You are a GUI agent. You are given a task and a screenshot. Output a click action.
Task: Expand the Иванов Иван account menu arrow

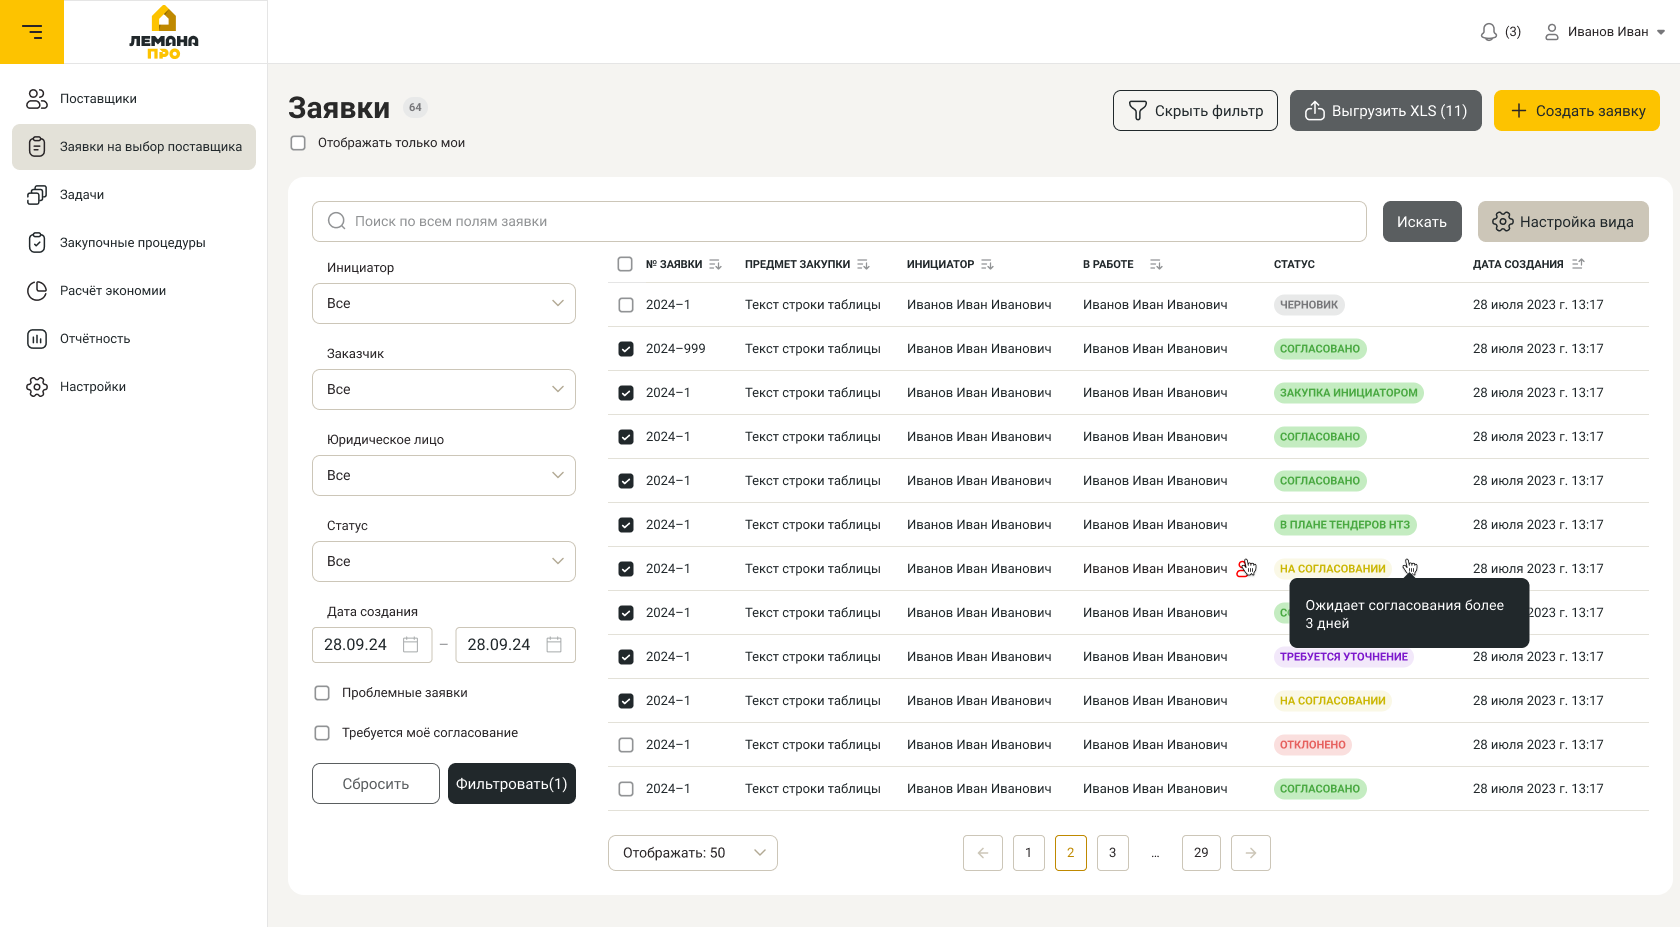1661,32
